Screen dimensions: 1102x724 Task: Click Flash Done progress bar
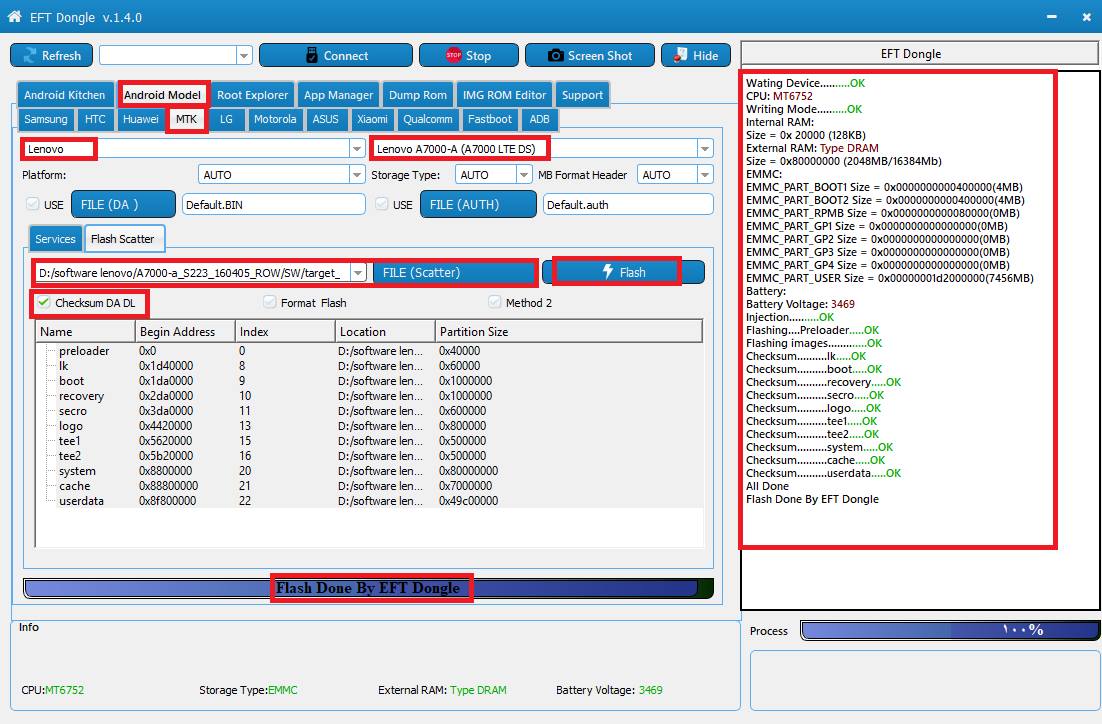point(368,588)
